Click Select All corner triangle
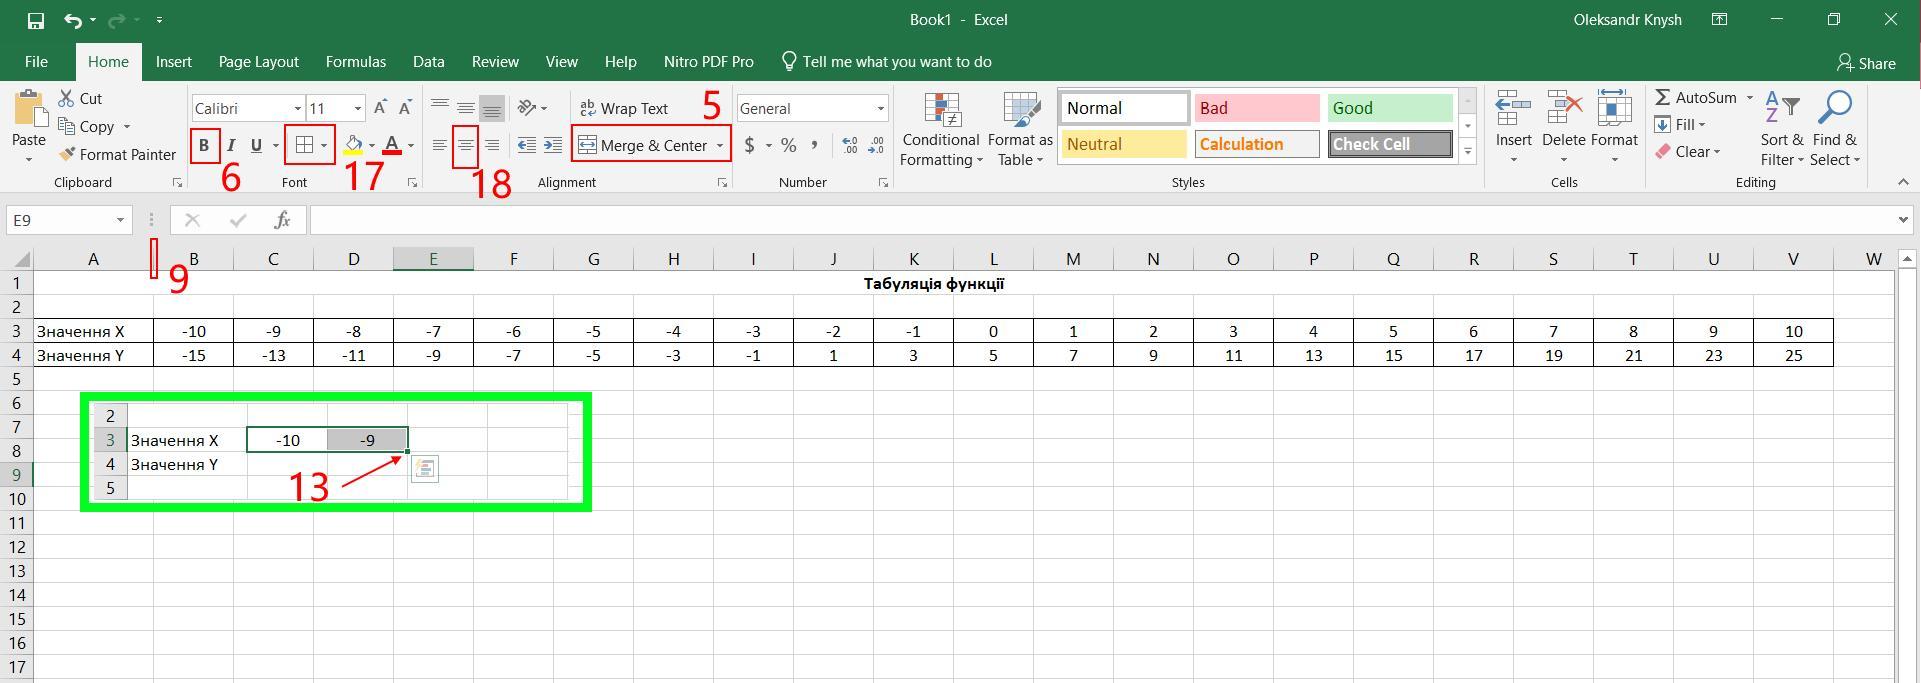This screenshot has width=1921, height=683. tap(20, 259)
